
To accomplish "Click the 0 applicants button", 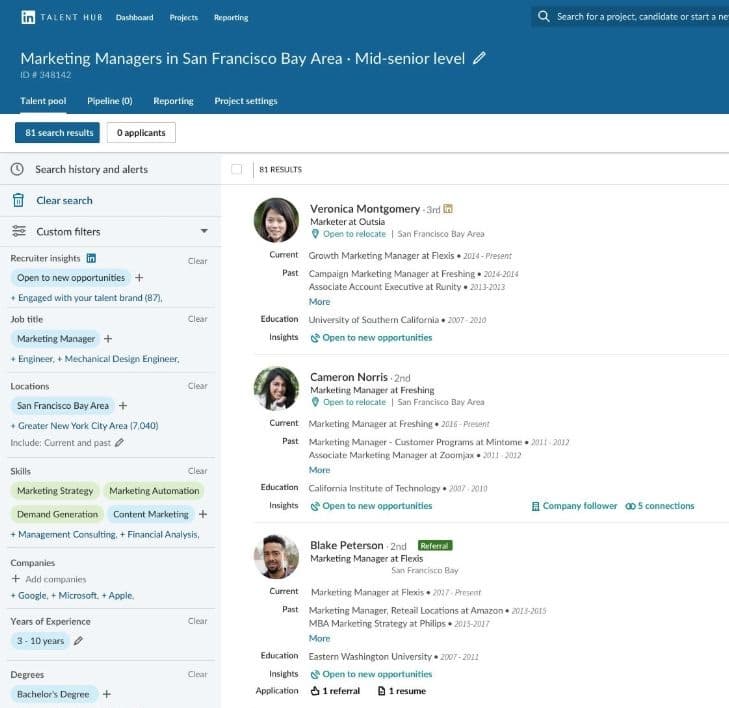I will [x=141, y=132].
